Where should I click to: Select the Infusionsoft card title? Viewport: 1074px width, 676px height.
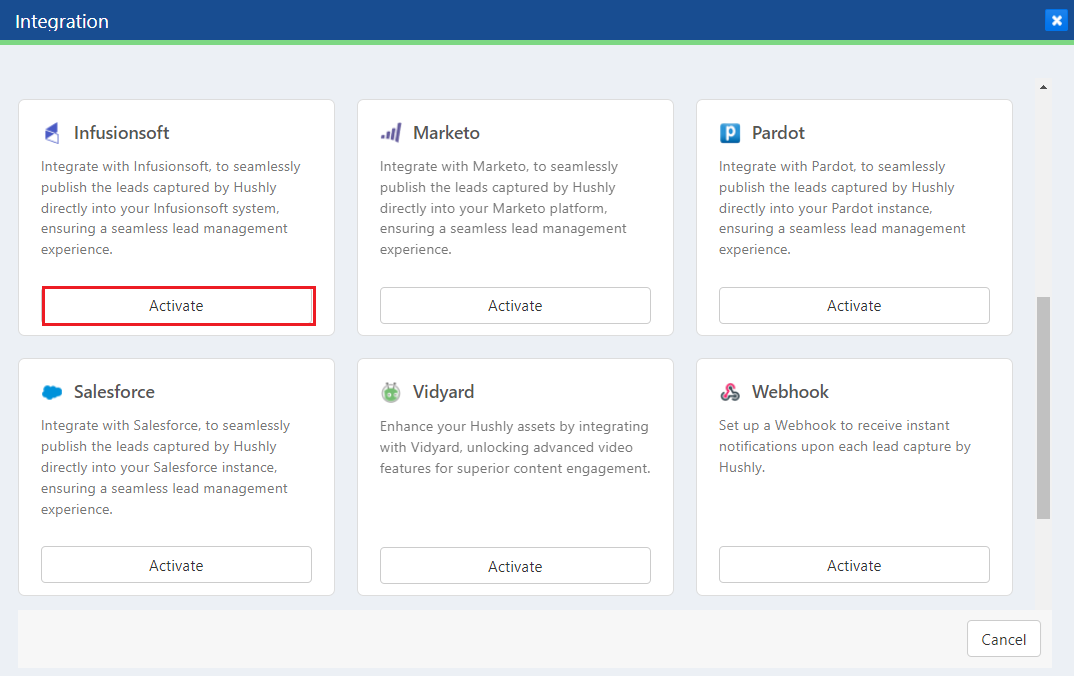[121, 133]
